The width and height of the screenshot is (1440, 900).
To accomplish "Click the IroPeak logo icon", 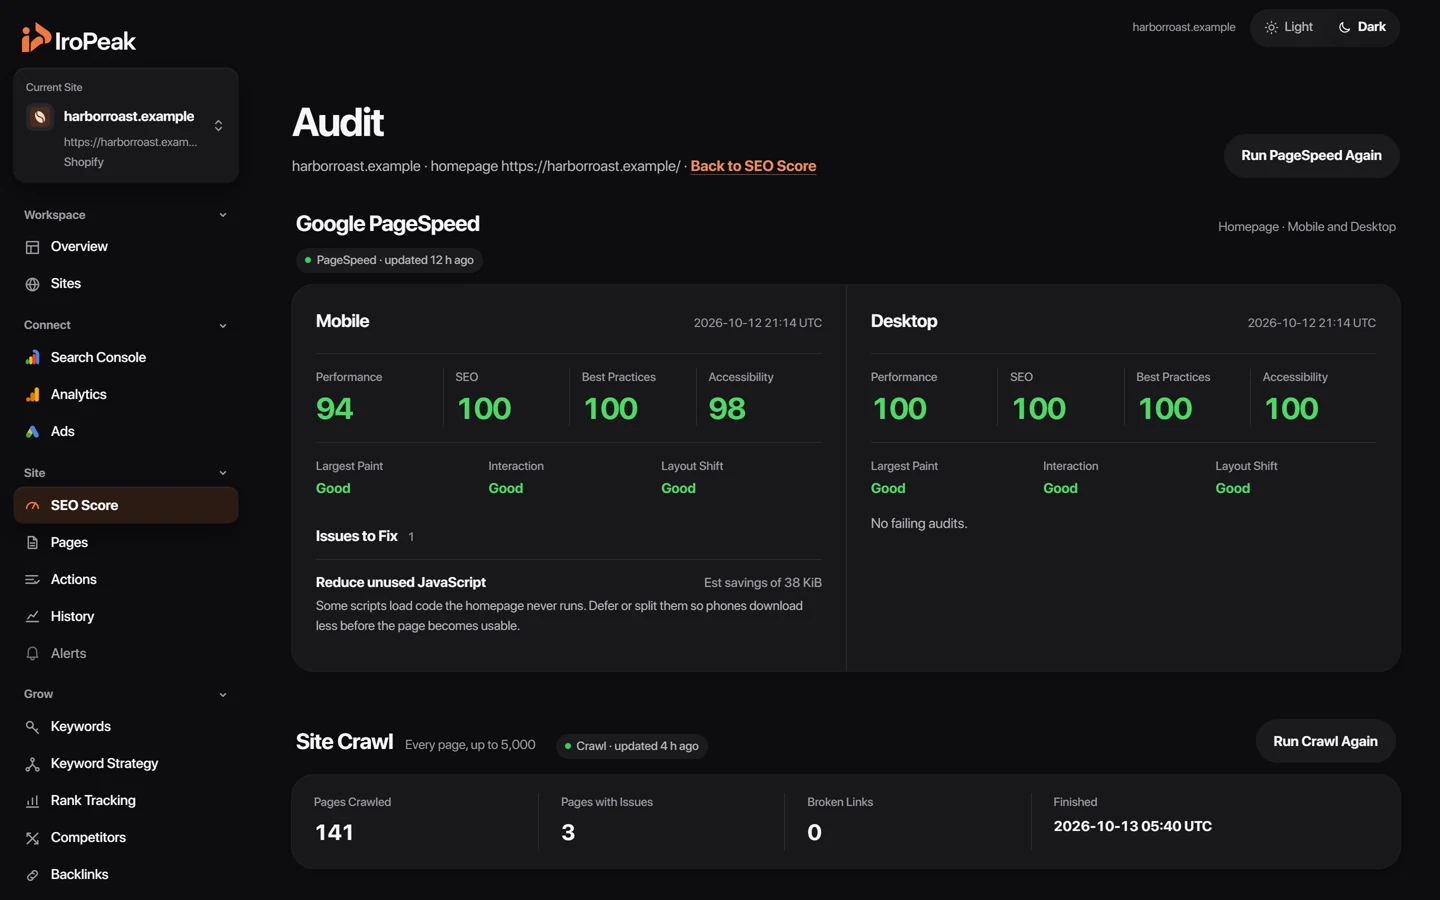I will tap(36, 38).
